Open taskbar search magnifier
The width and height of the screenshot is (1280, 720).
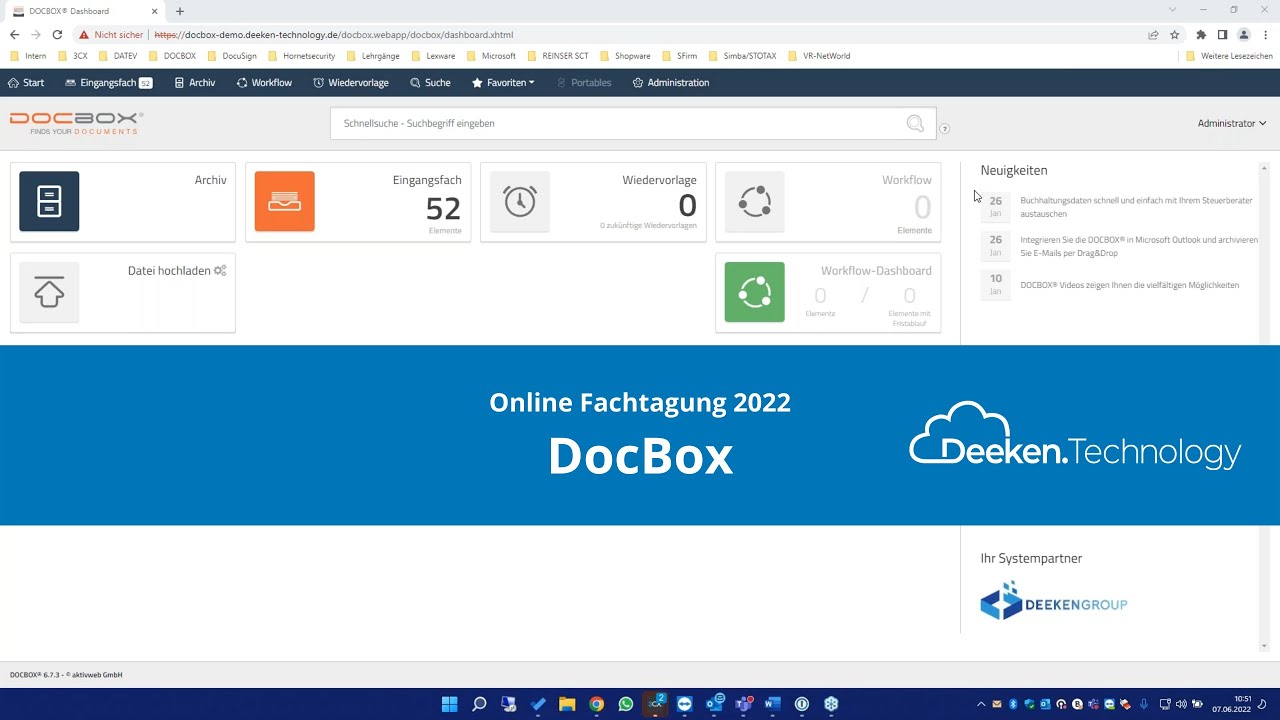479,704
